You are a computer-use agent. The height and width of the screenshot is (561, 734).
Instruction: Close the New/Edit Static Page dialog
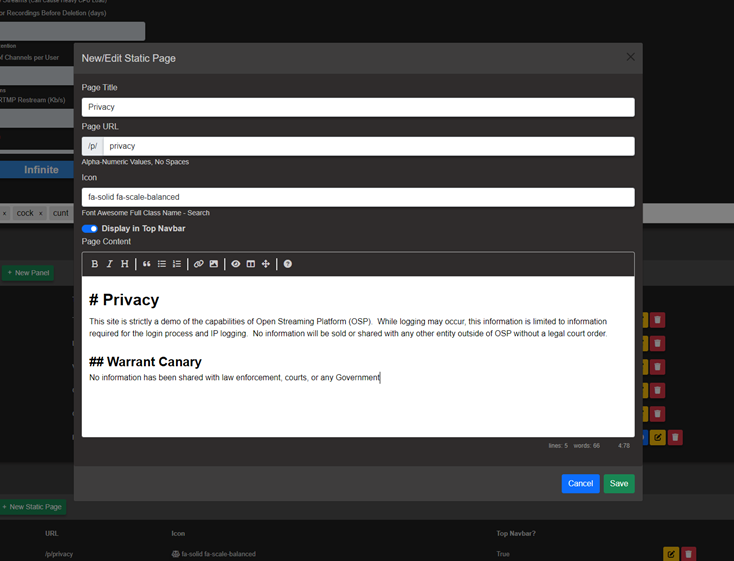coord(631,57)
